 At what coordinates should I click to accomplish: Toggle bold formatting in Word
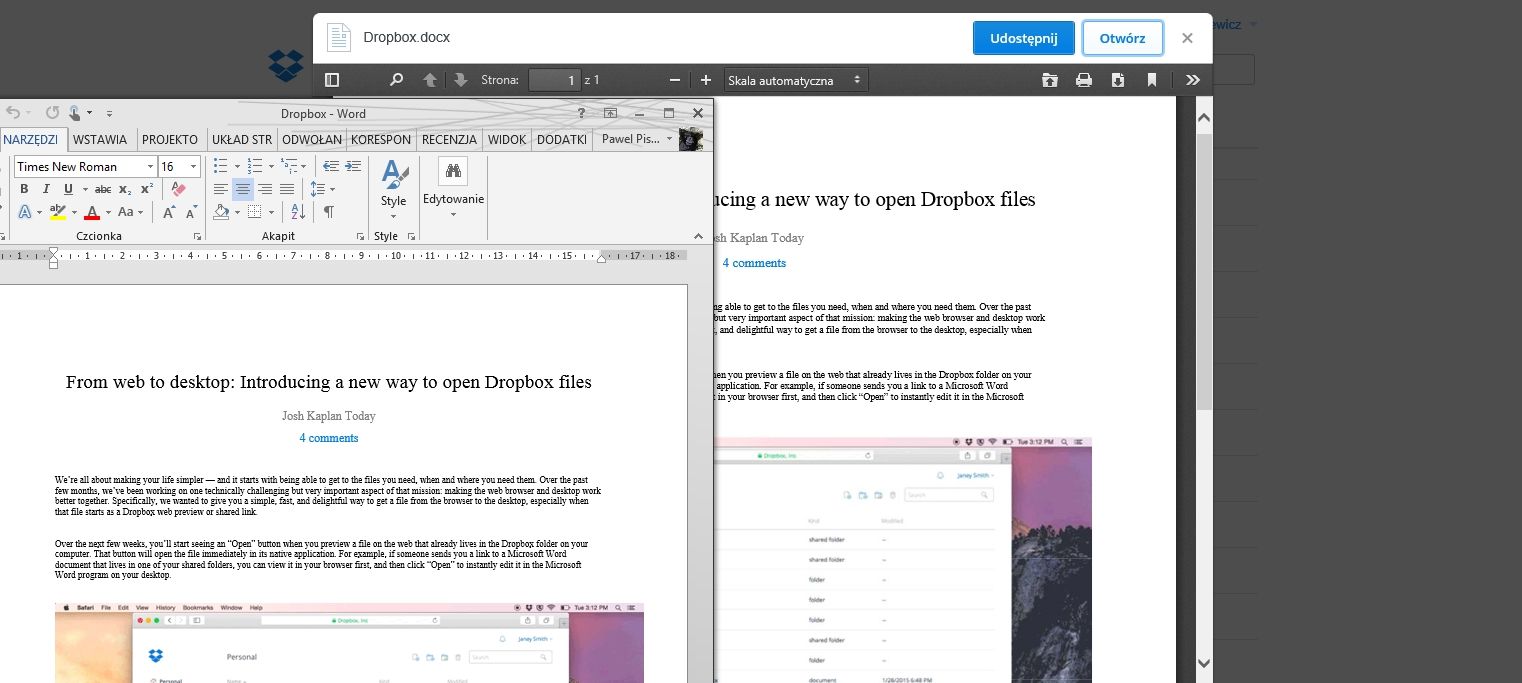(24, 189)
